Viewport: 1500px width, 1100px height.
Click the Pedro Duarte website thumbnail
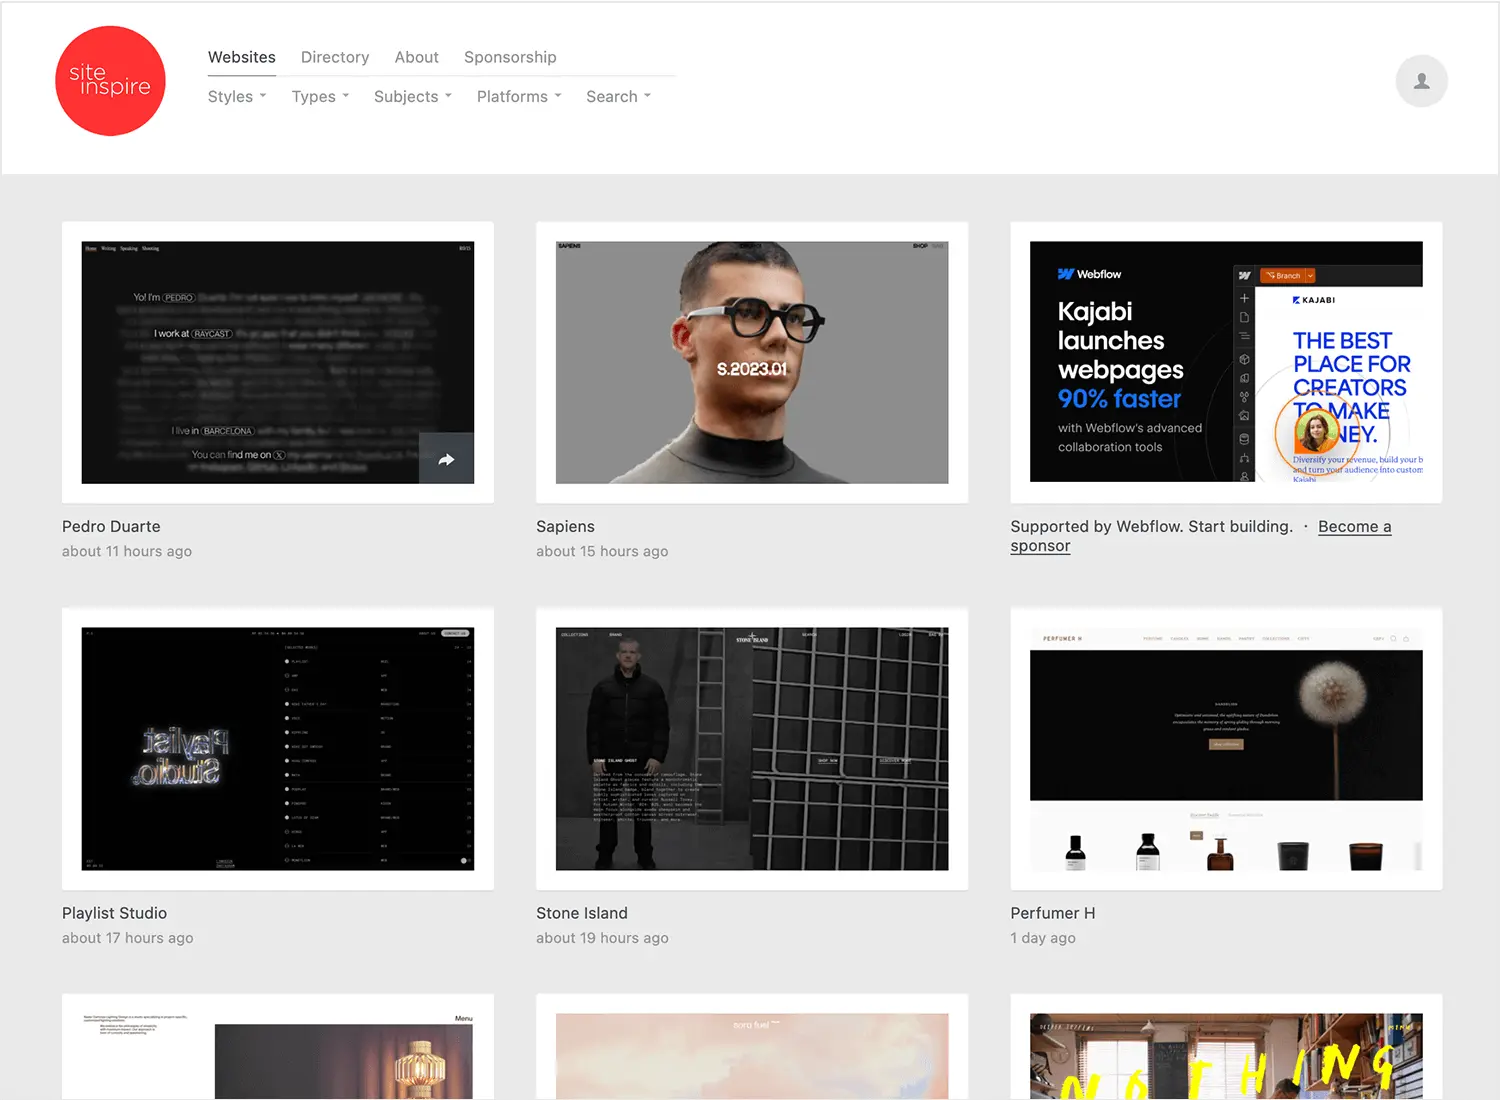point(278,362)
